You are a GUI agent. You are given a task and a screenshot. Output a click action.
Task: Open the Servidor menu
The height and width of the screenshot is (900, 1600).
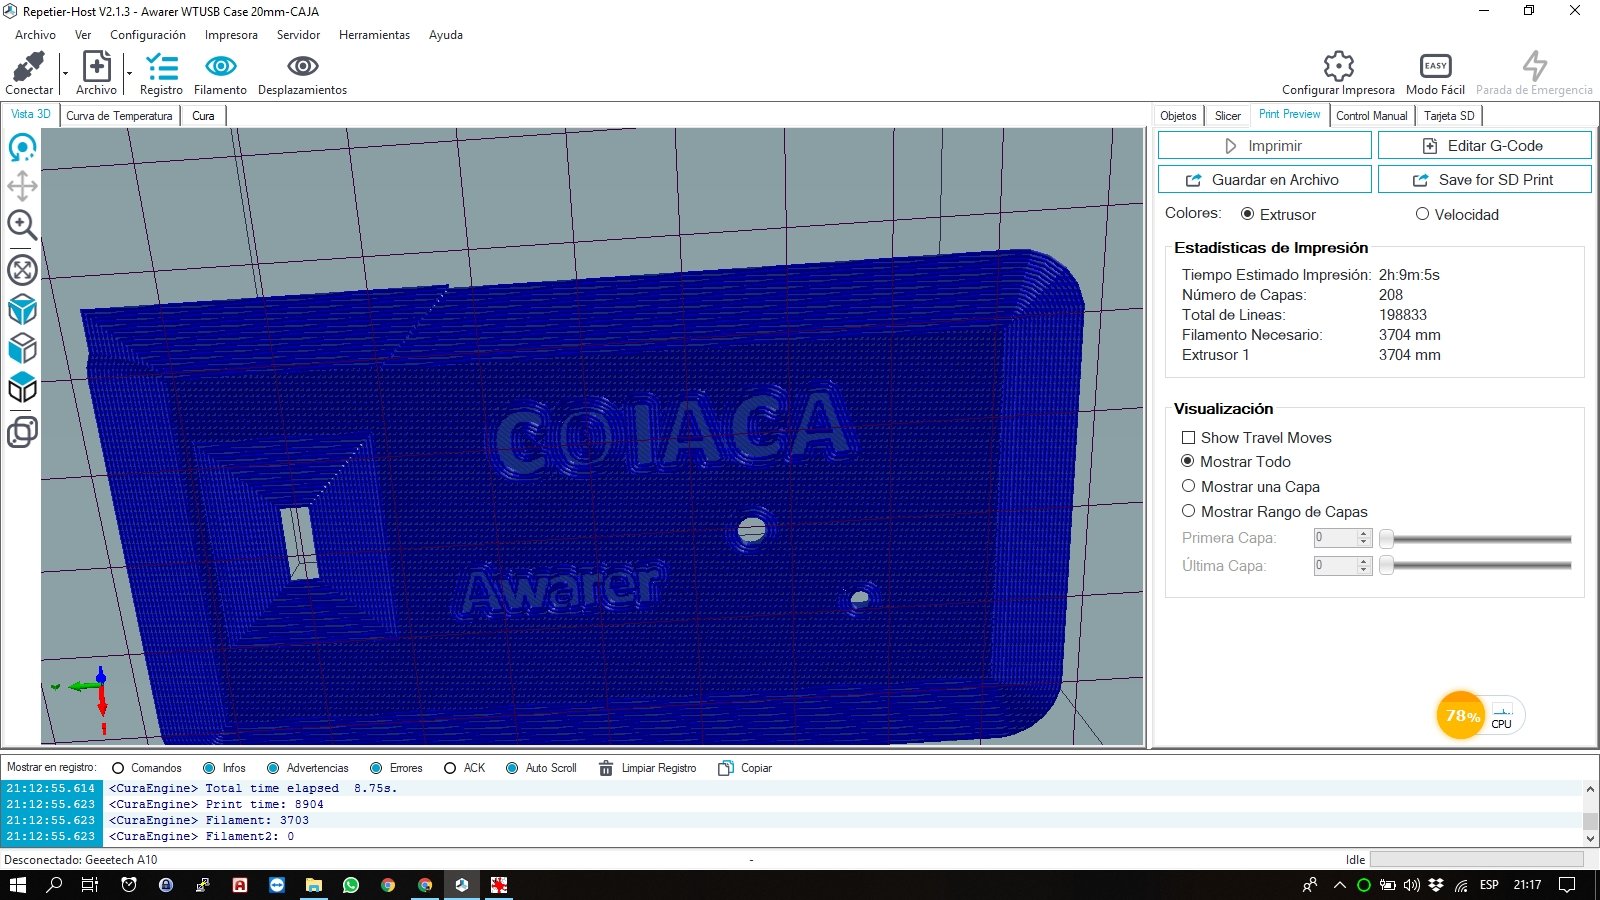[x=298, y=35]
